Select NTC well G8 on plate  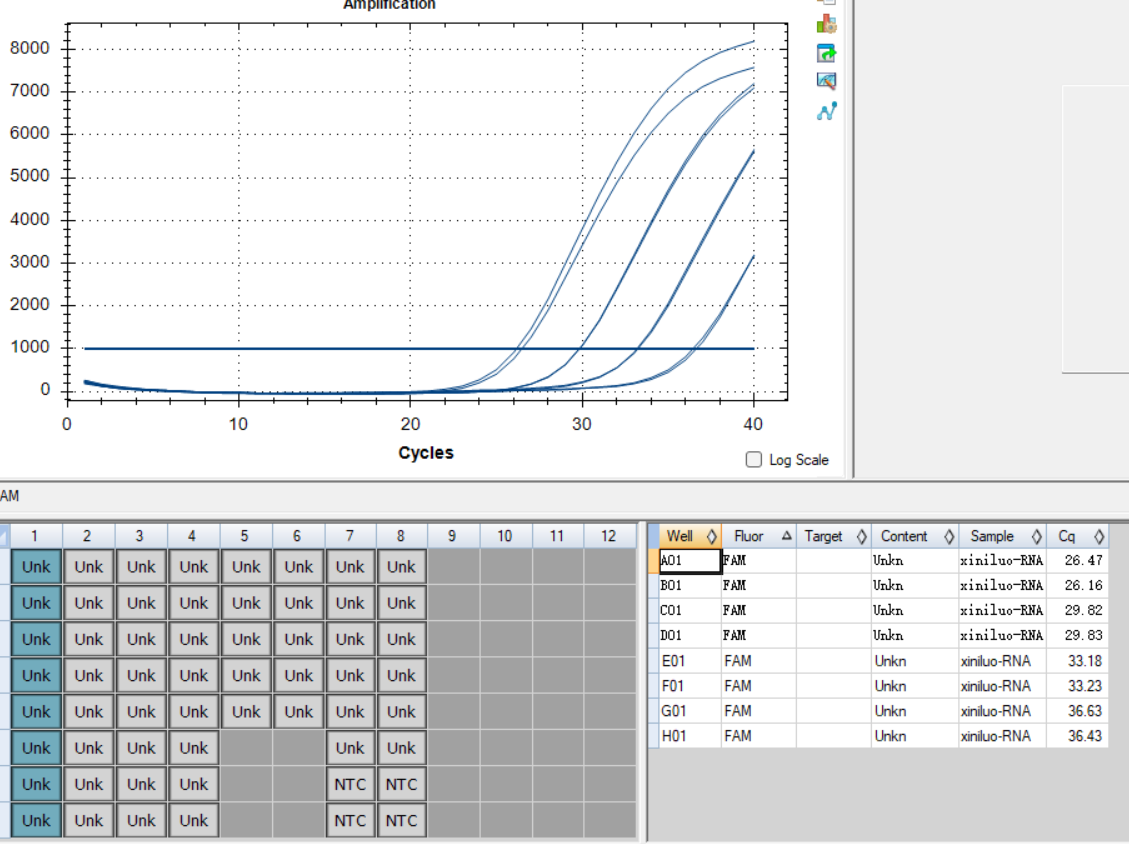[x=401, y=784]
